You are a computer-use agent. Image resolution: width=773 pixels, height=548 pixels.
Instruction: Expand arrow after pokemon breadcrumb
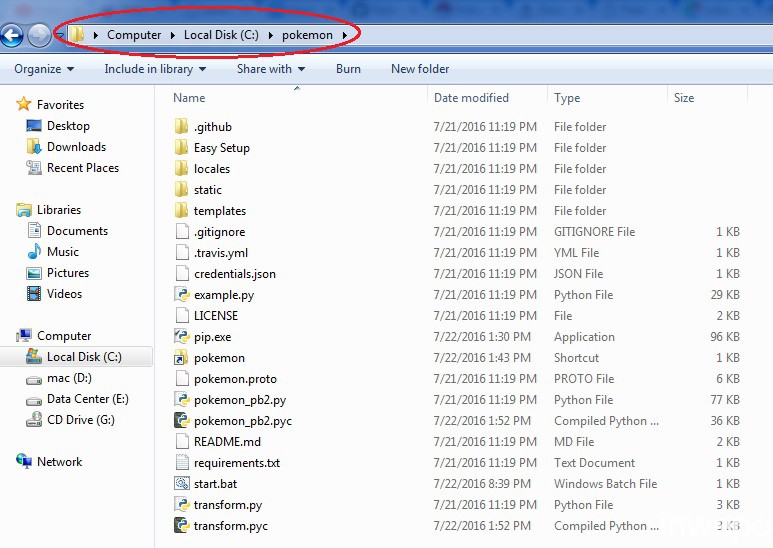point(345,35)
